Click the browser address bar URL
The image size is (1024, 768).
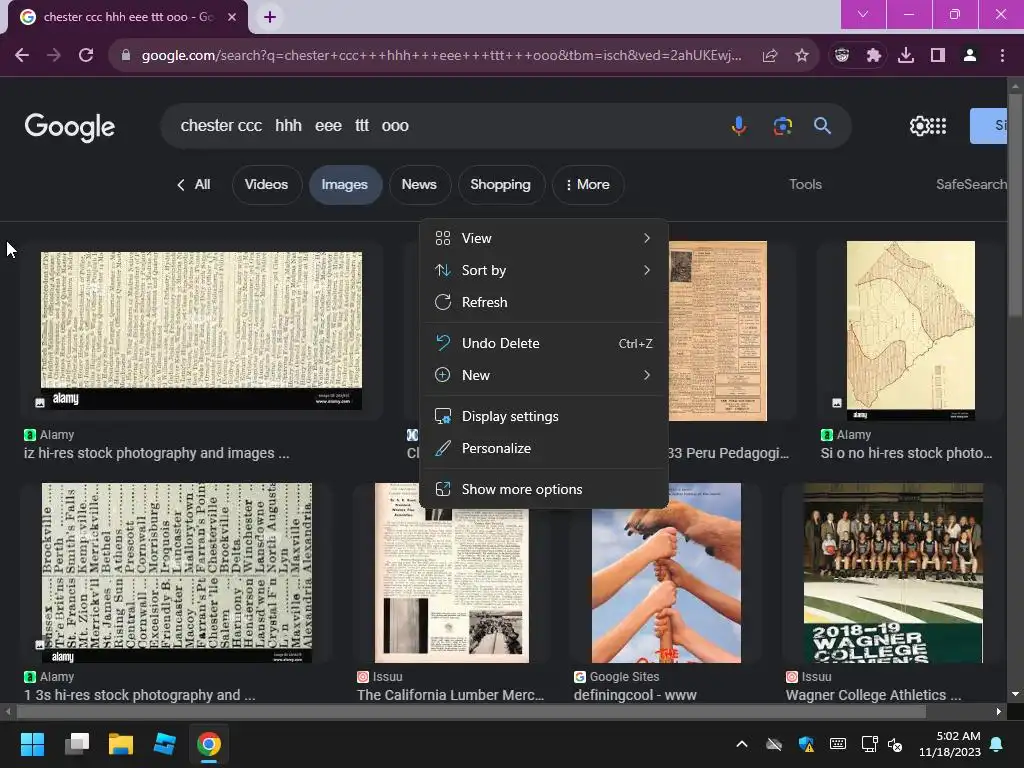coord(441,56)
